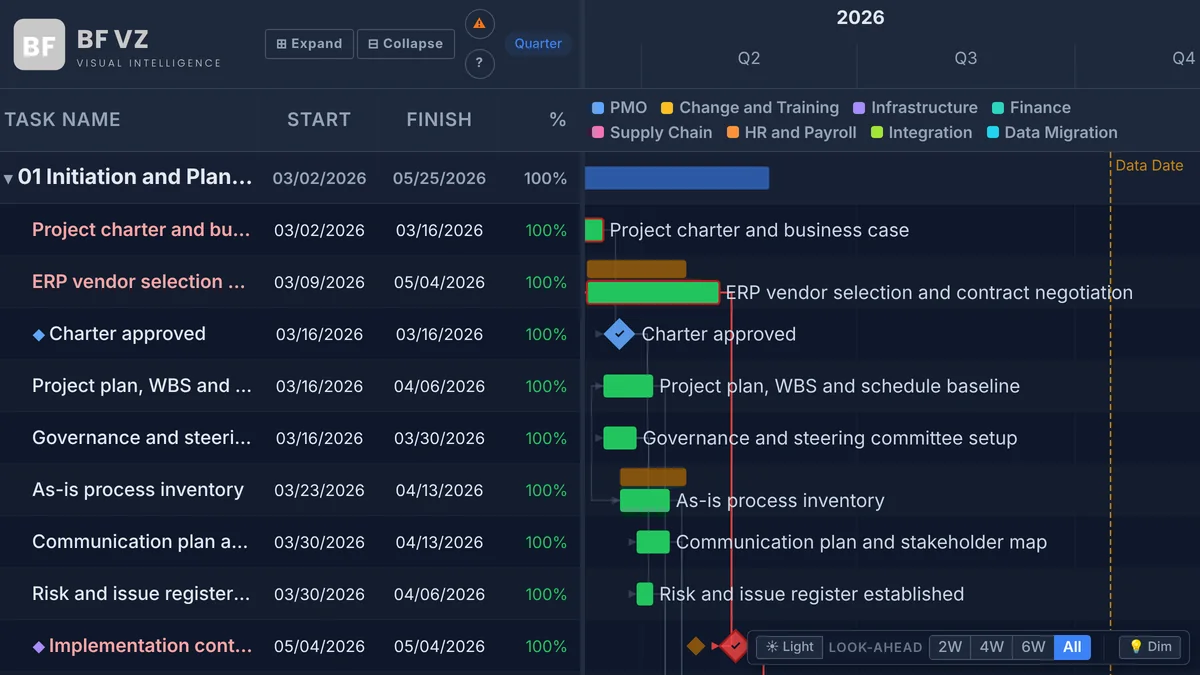Screen dimensions: 1200x675
Task: Click the As-is process inventory green bar
Action: click(x=645, y=500)
